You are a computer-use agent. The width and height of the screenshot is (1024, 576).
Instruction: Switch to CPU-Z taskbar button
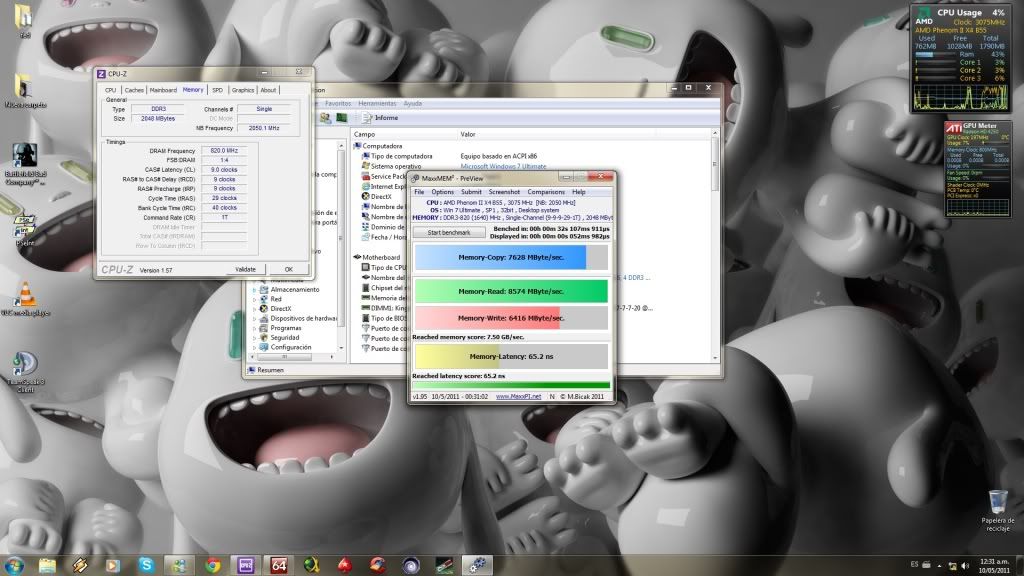(246, 565)
